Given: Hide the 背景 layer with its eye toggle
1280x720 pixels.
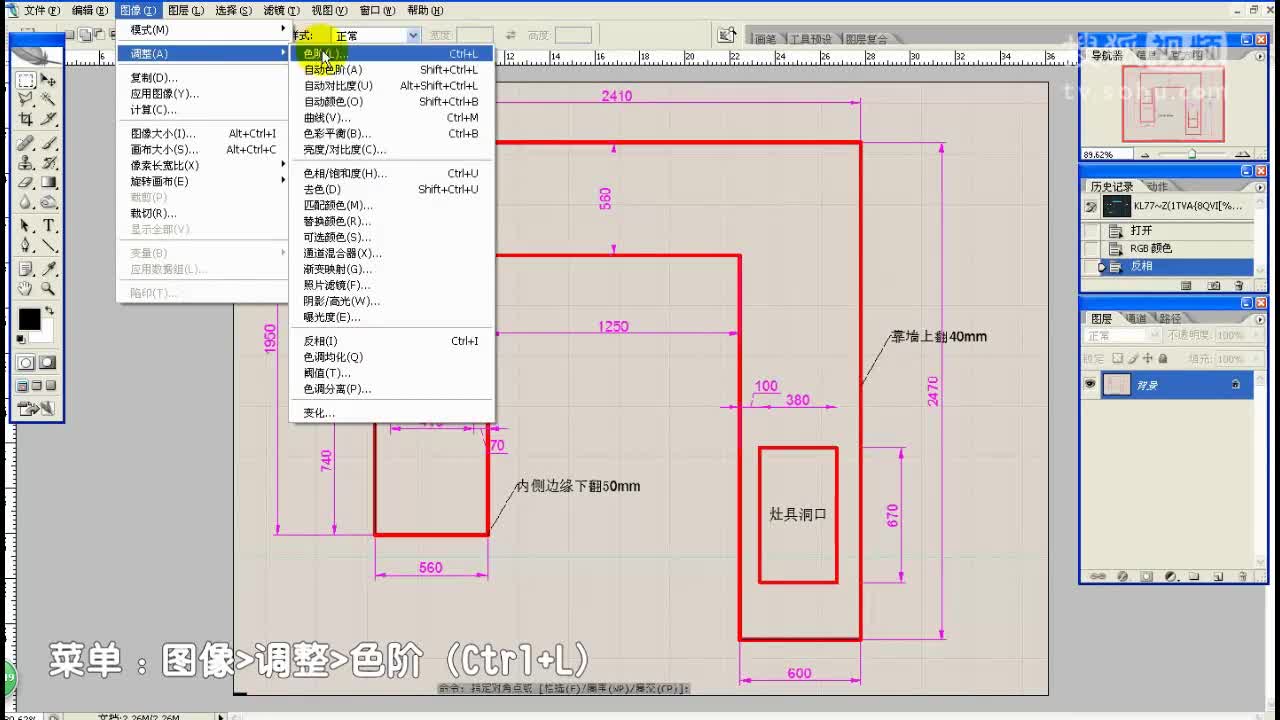Looking at the screenshot, I should pyautogui.click(x=1091, y=384).
